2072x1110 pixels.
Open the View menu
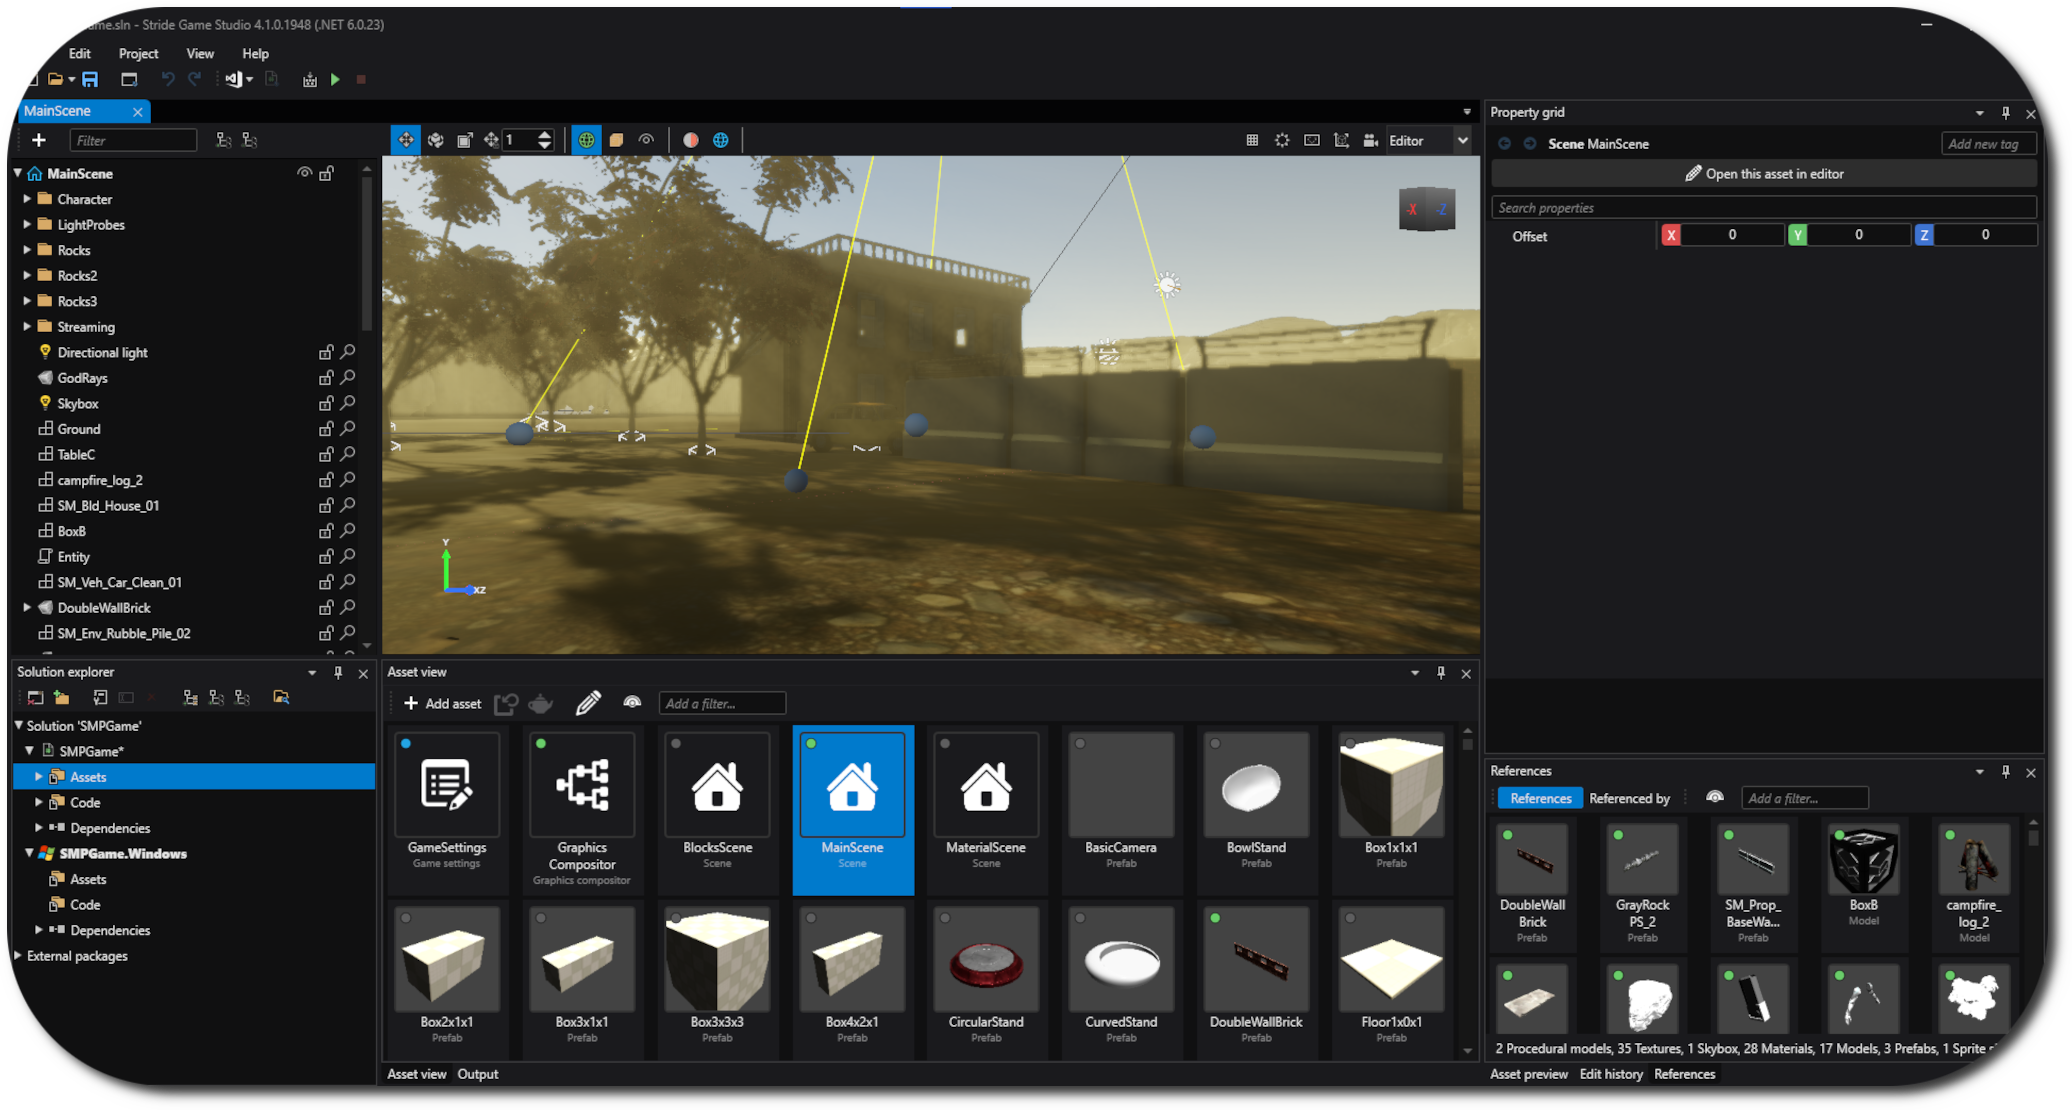pyautogui.click(x=200, y=53)
